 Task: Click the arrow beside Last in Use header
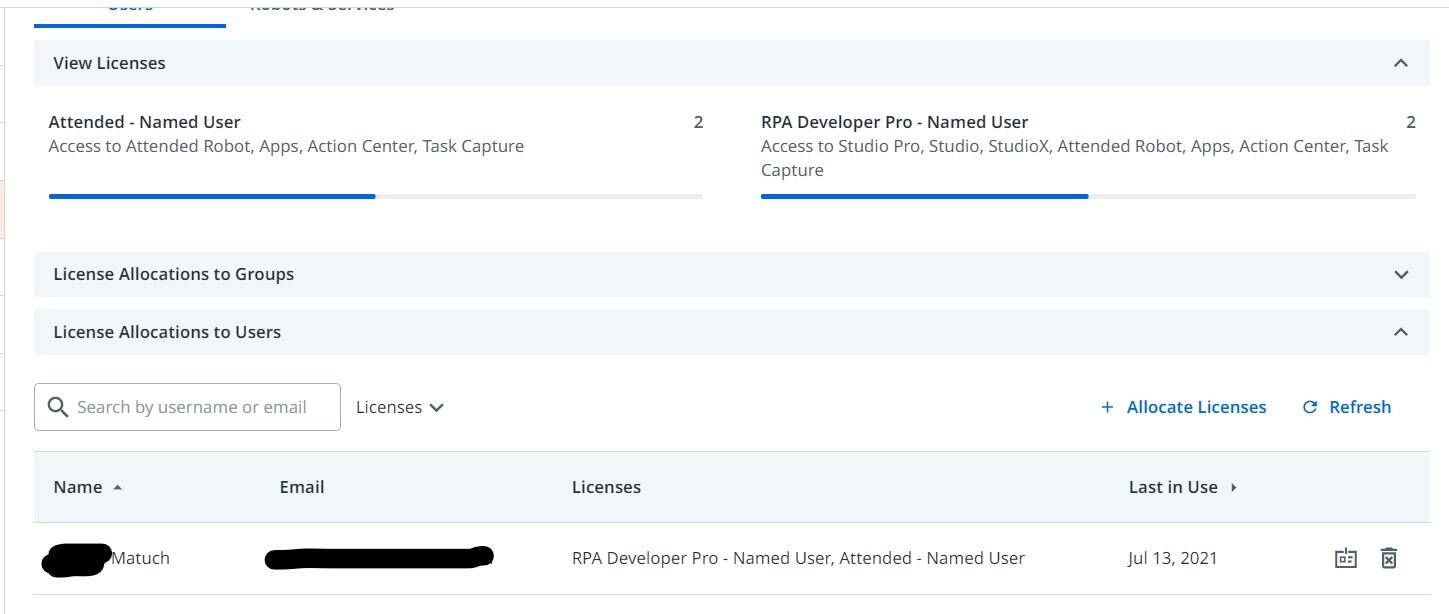[1234, 488]
